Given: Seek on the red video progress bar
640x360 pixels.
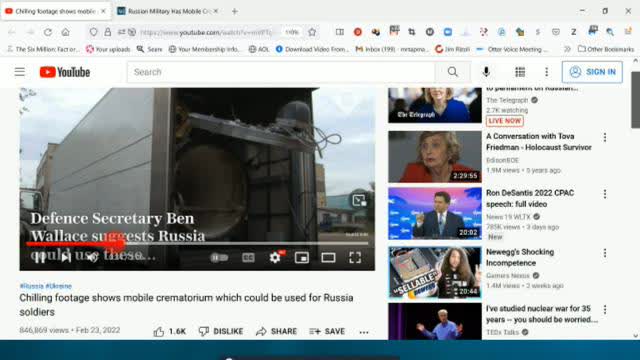Looking at the screenshot, I should point(197,244).
